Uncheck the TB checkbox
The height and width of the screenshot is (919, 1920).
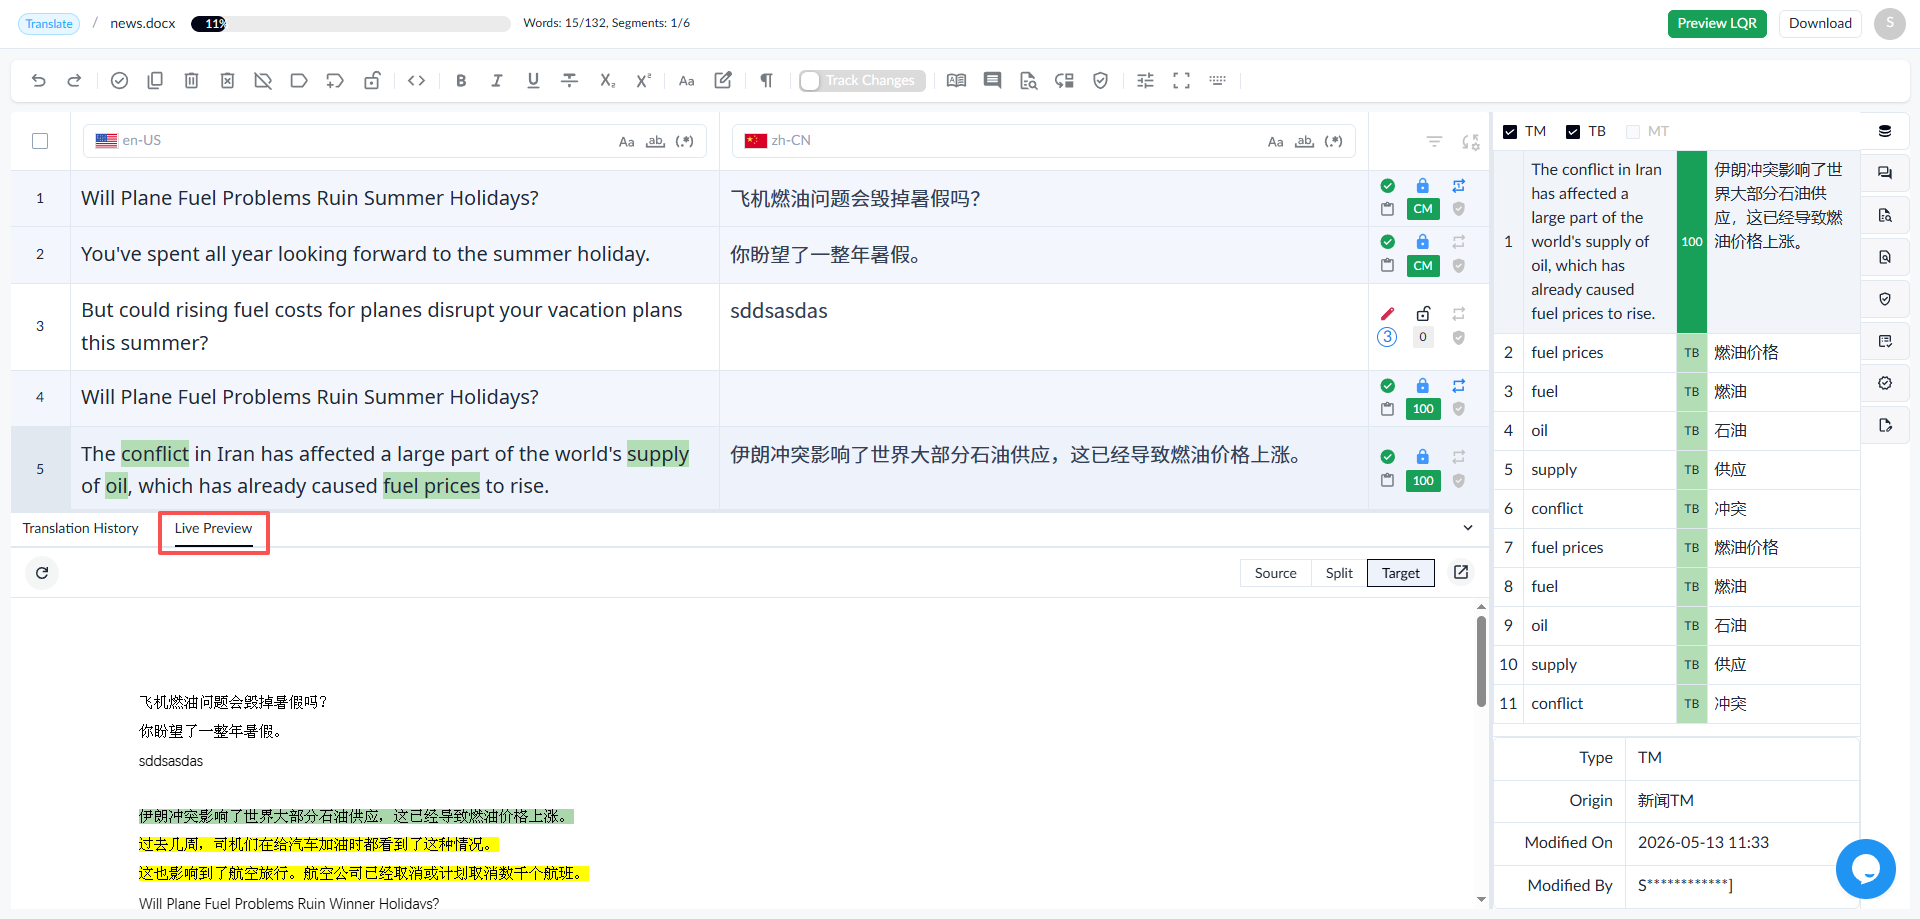click(x=1573, y=132)
